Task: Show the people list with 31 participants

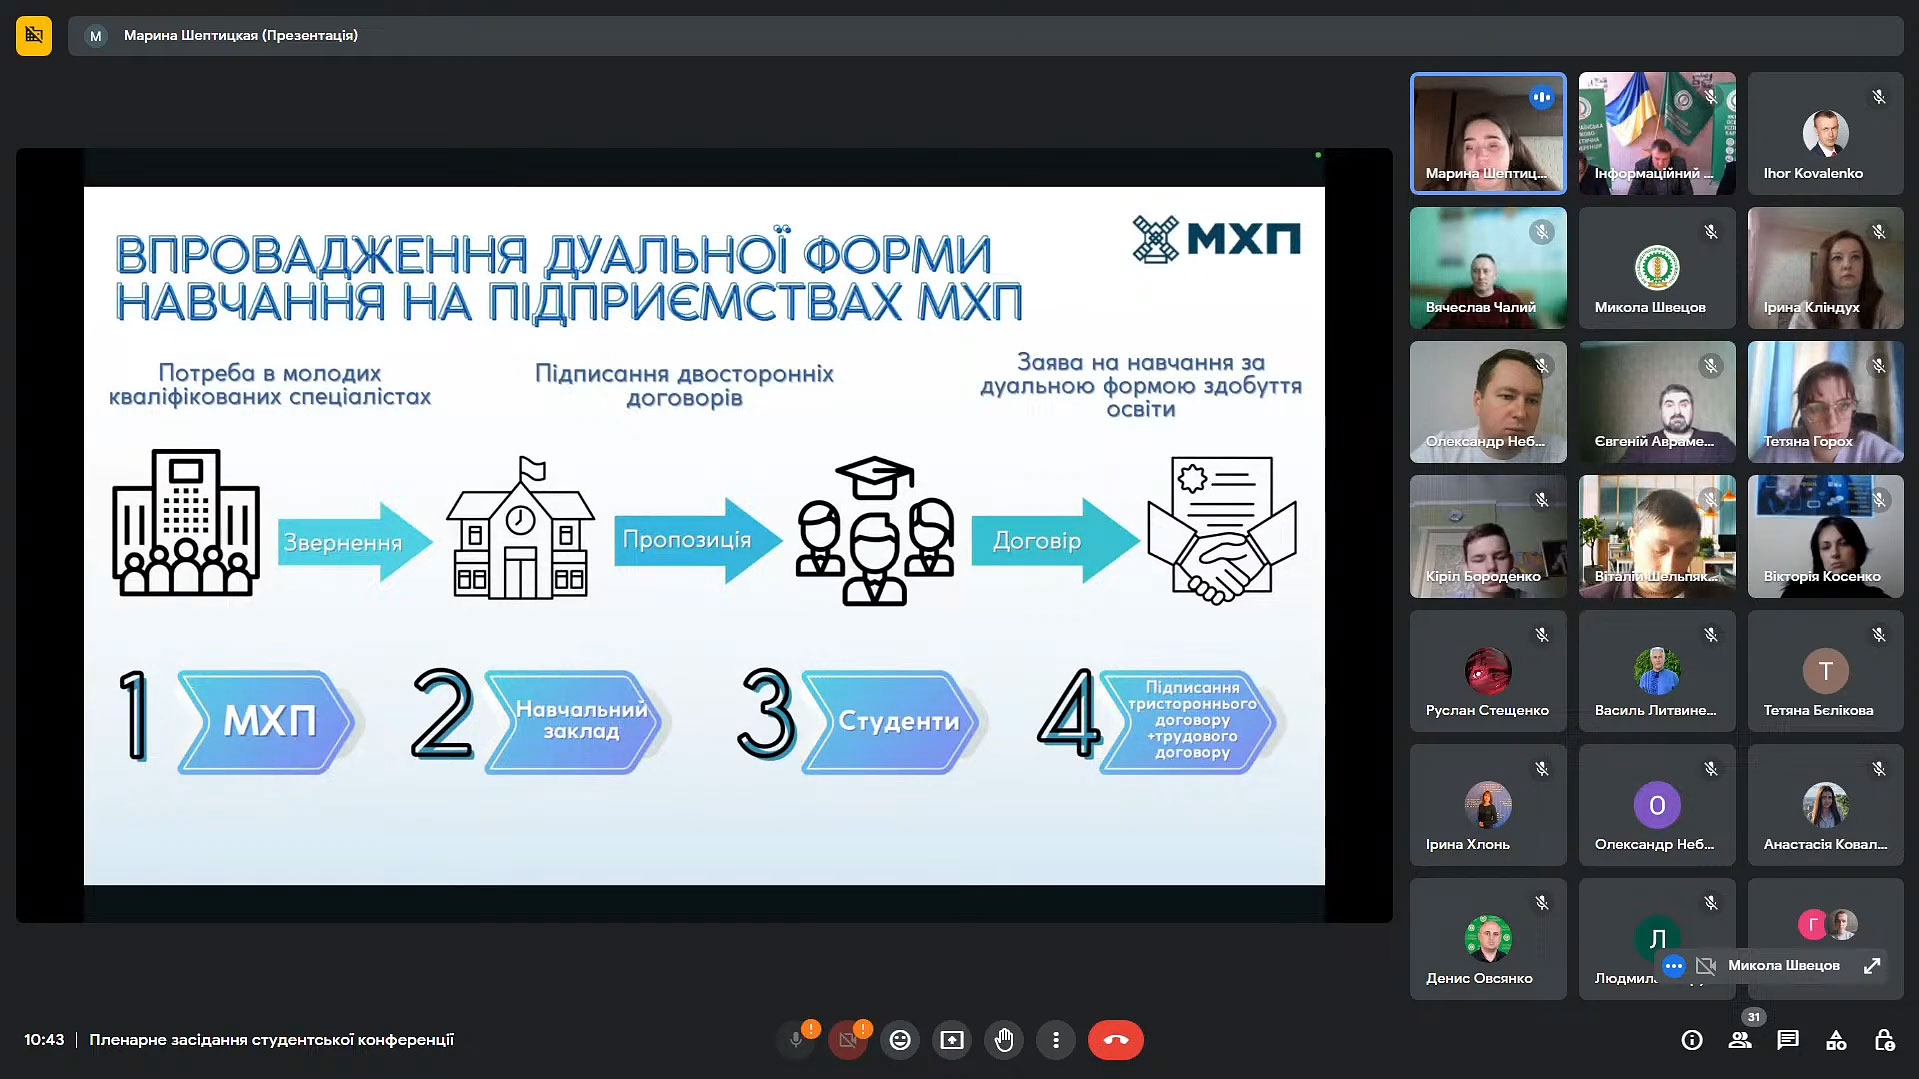Action: tap(1740, 1040)
